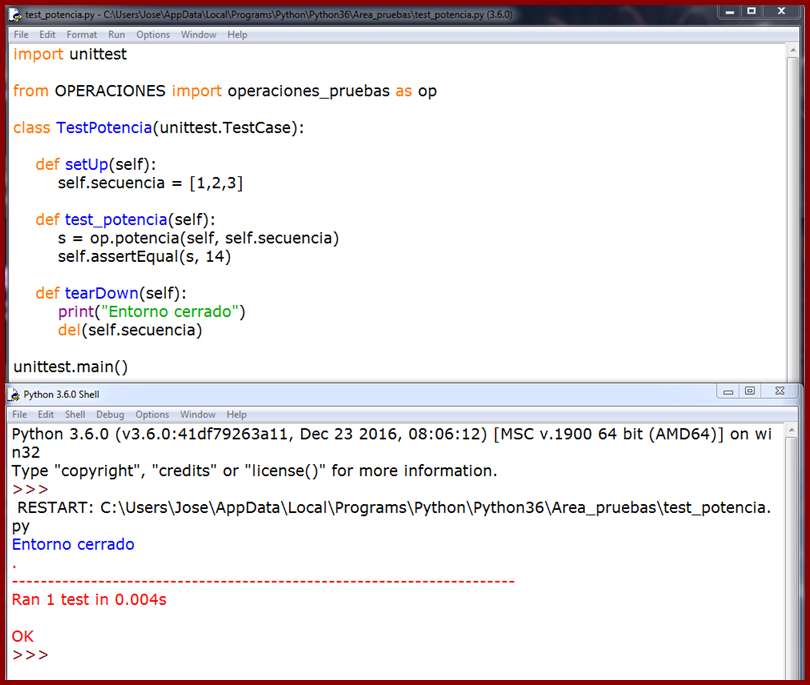Click the IDLE file icon in editor title bar
This screenshot has height=685, width=810.
click(16, 14)
